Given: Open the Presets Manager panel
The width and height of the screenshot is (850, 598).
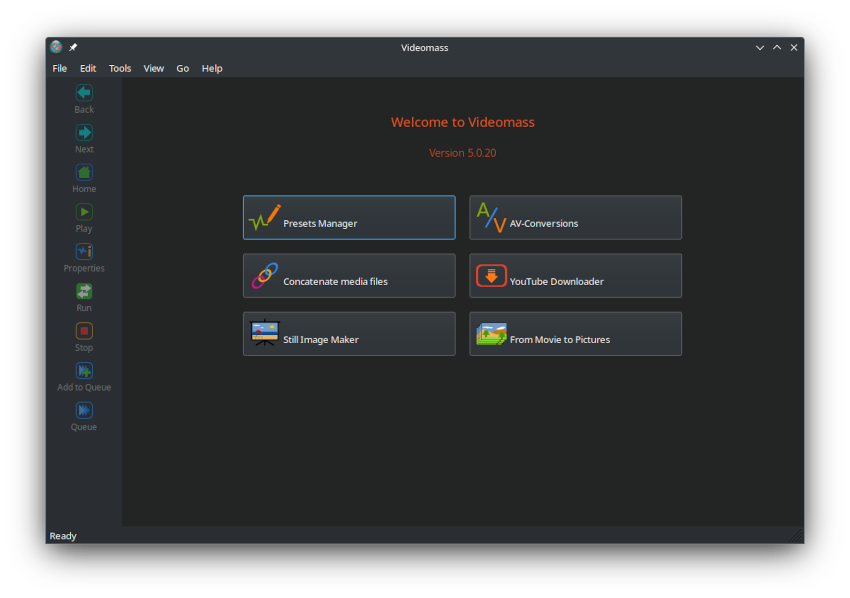Looking at the screenshot, I should (x=349, y=217).
